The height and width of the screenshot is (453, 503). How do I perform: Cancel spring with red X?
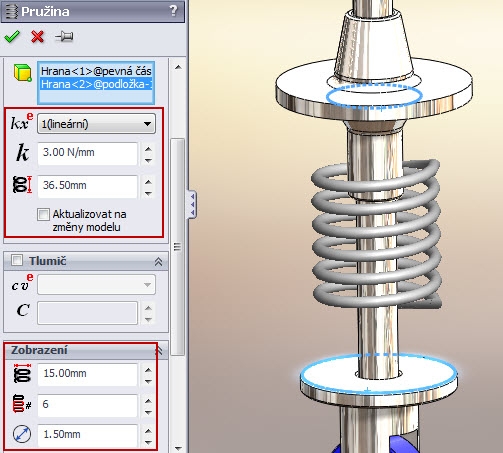tap(37, 36)
